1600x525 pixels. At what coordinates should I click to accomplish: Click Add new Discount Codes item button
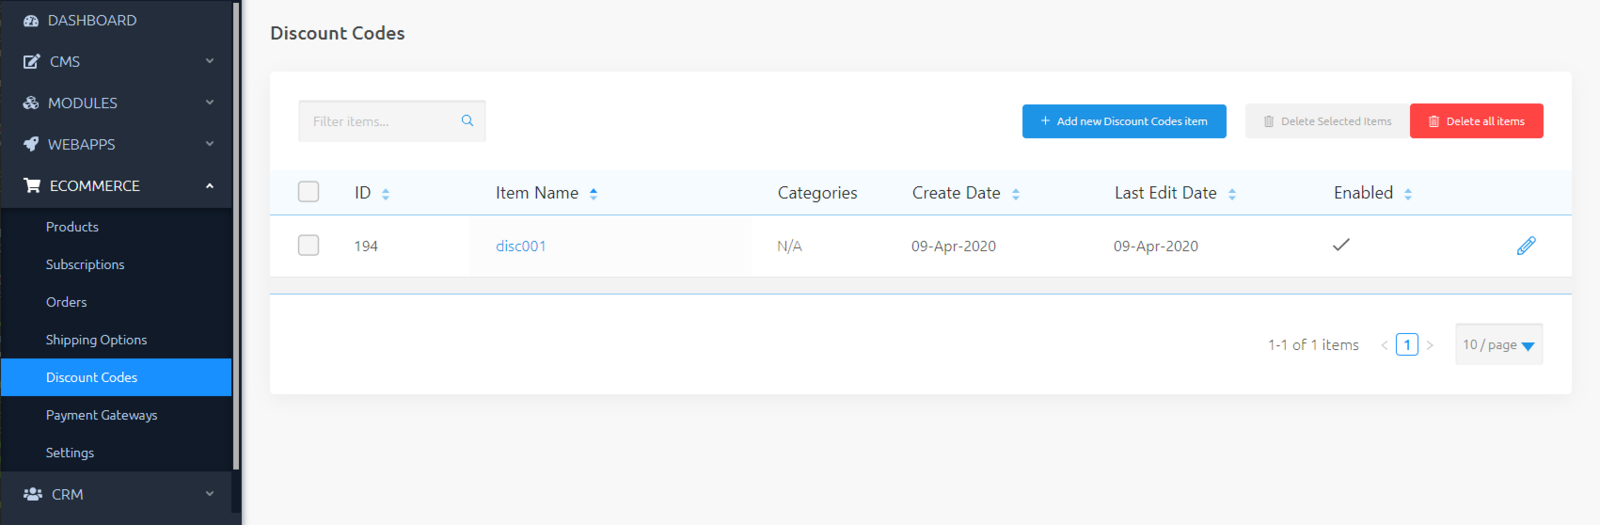(x=1123, y=121)
